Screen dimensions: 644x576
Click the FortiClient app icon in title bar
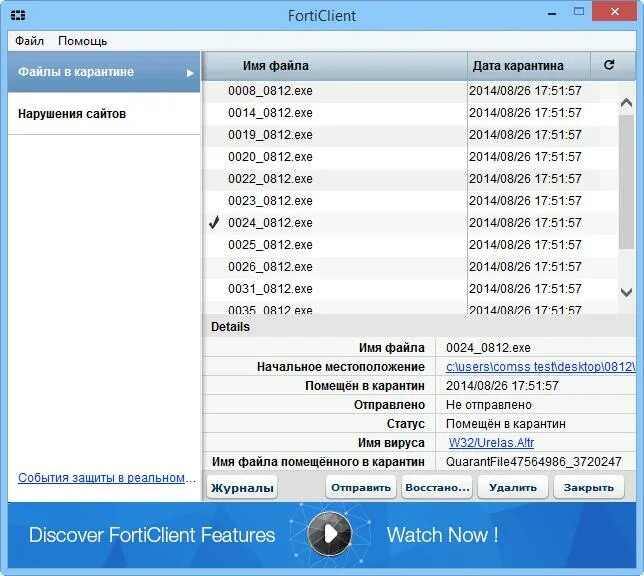point(18,15)
